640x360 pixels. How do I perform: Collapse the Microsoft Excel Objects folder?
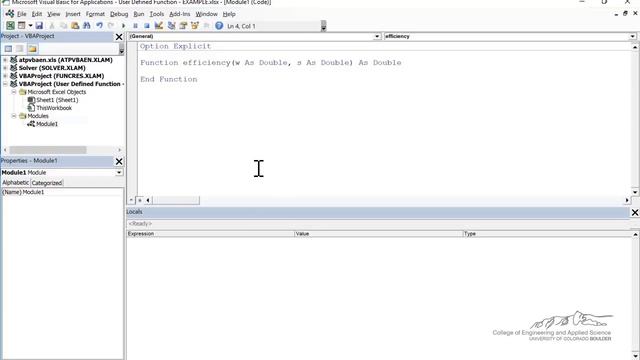(14, 92)
